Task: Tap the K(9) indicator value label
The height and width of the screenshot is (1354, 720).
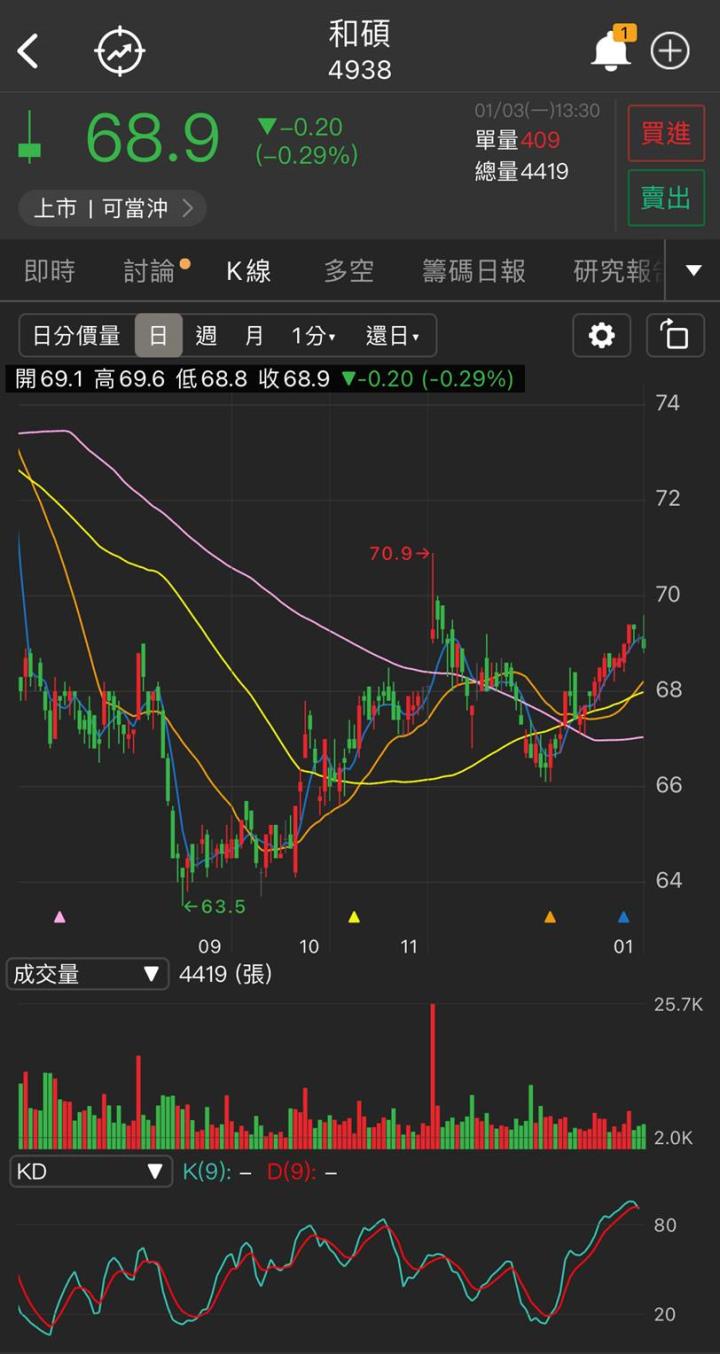Action: click(x=217, y=1172)
